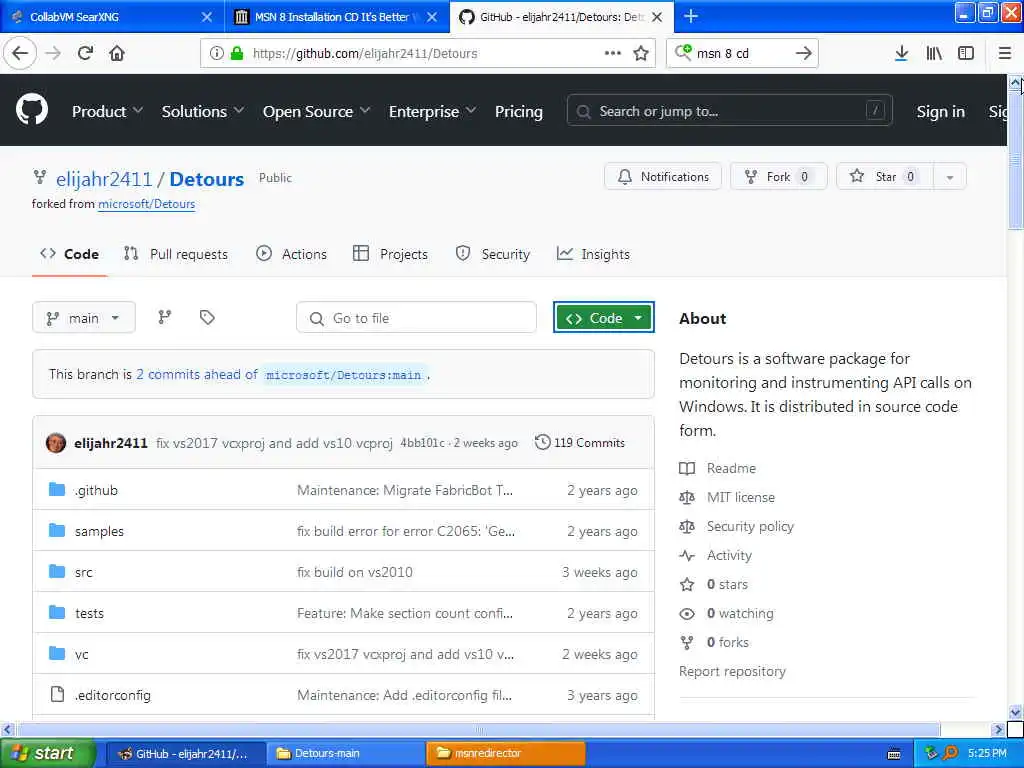
Task: Expand the Star lists dropdown arrow
Action: tap(950, 177)
